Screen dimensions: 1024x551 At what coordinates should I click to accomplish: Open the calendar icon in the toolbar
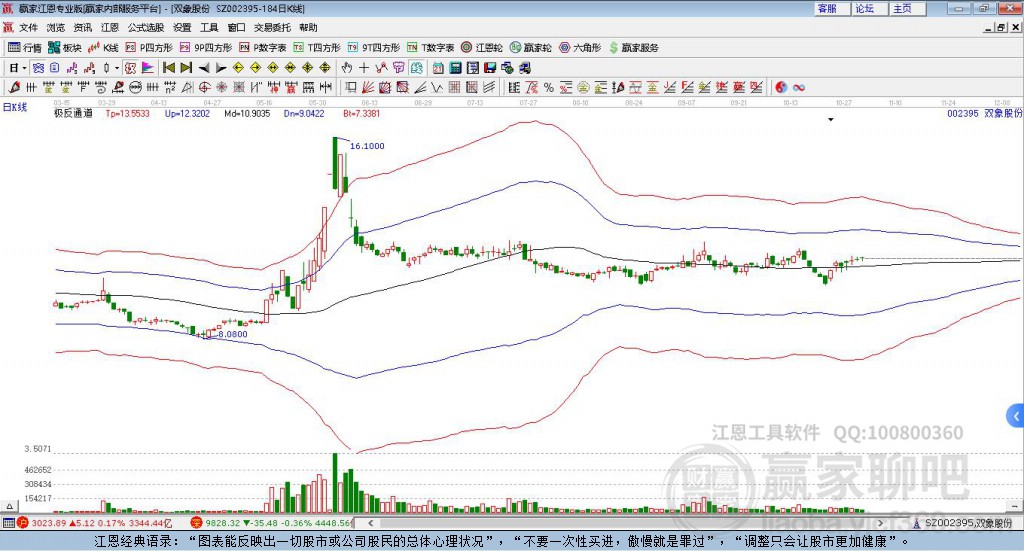438,68
